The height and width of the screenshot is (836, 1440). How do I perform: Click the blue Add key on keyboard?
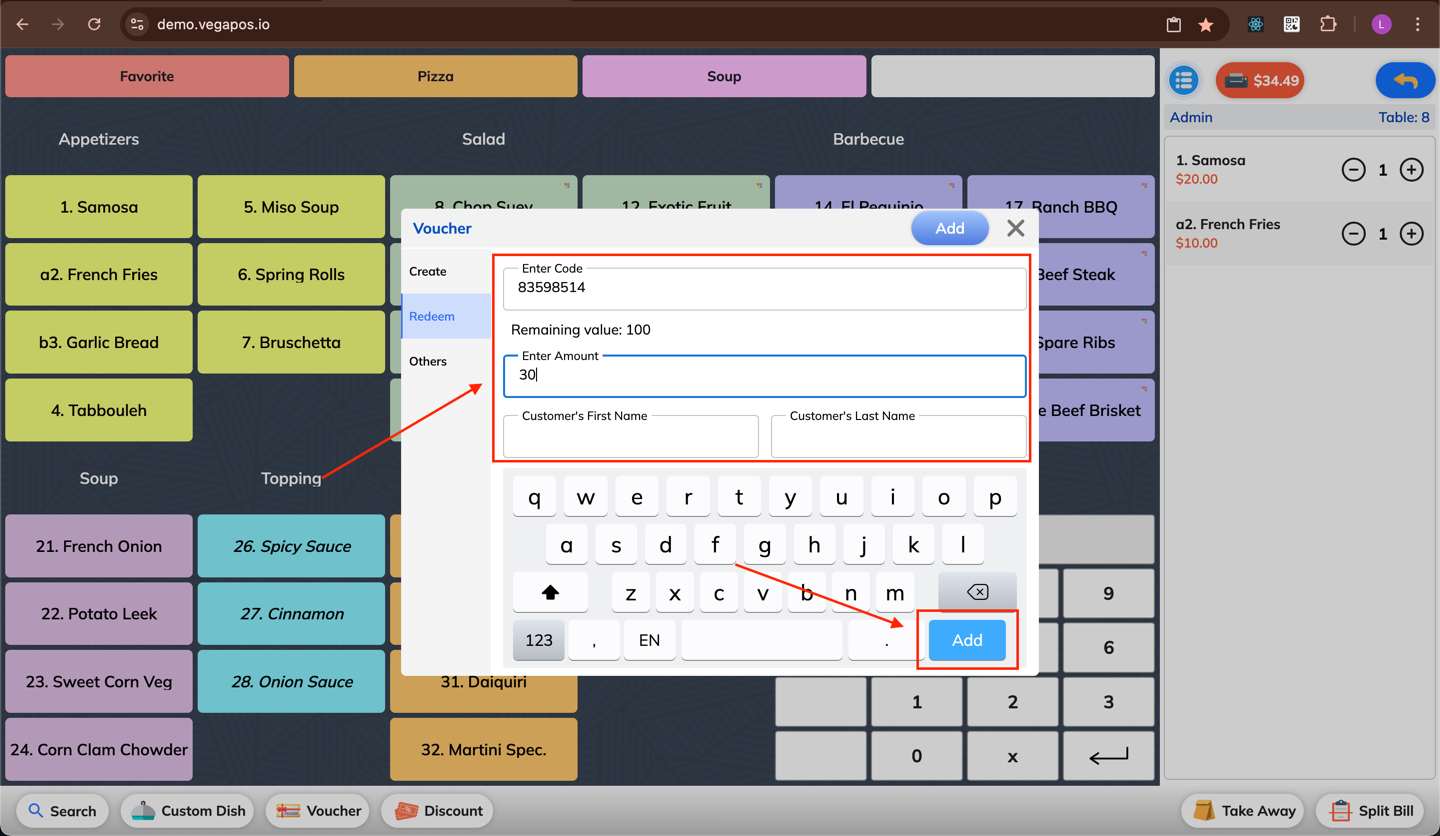coord(967,640)
